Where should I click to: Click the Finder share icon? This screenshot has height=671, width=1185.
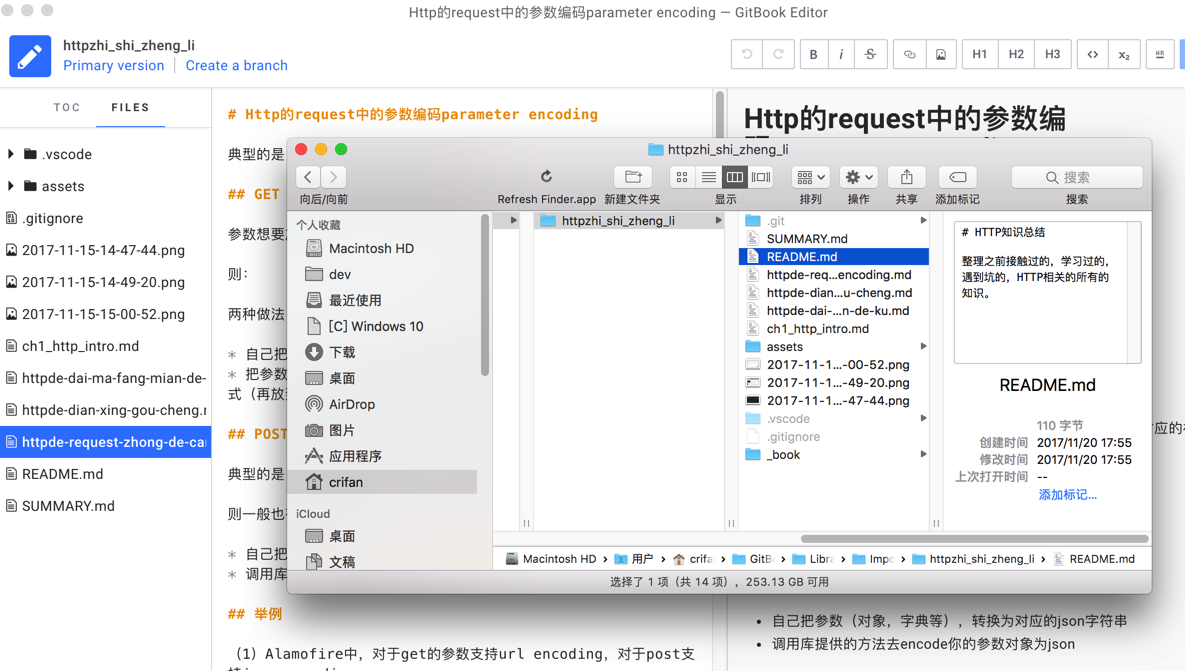point(907,177)
